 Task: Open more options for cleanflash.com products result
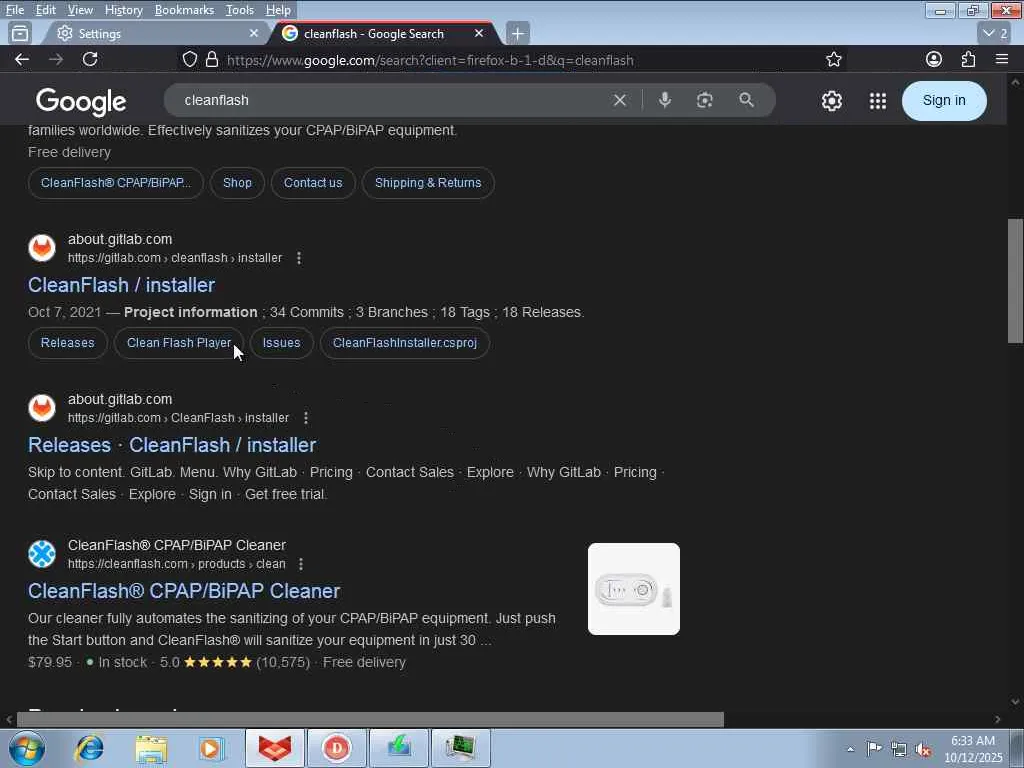click(301, 564)
